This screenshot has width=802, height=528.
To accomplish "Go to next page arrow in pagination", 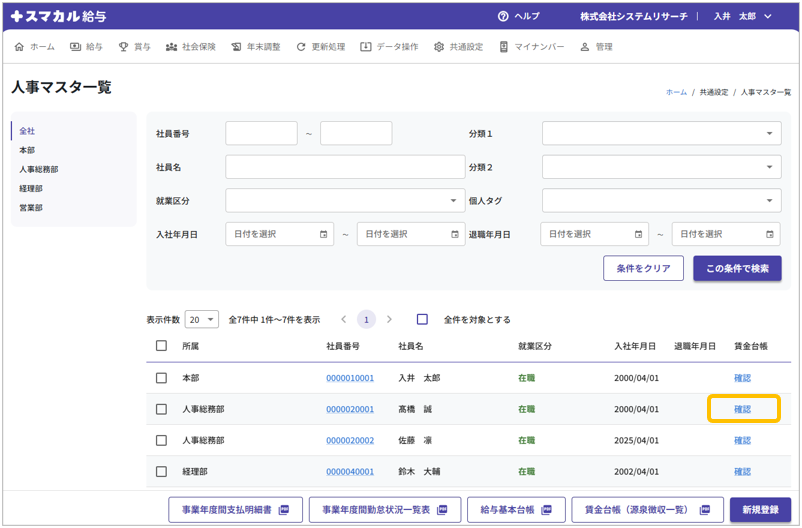I will click(390, 320).
